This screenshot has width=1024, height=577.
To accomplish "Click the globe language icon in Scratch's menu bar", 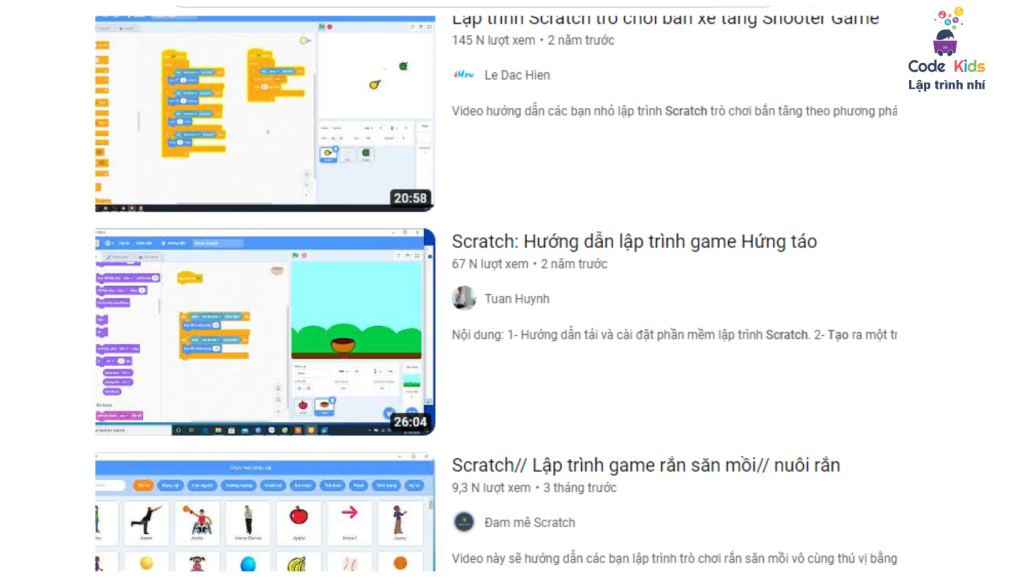I will tap(108, 243).
